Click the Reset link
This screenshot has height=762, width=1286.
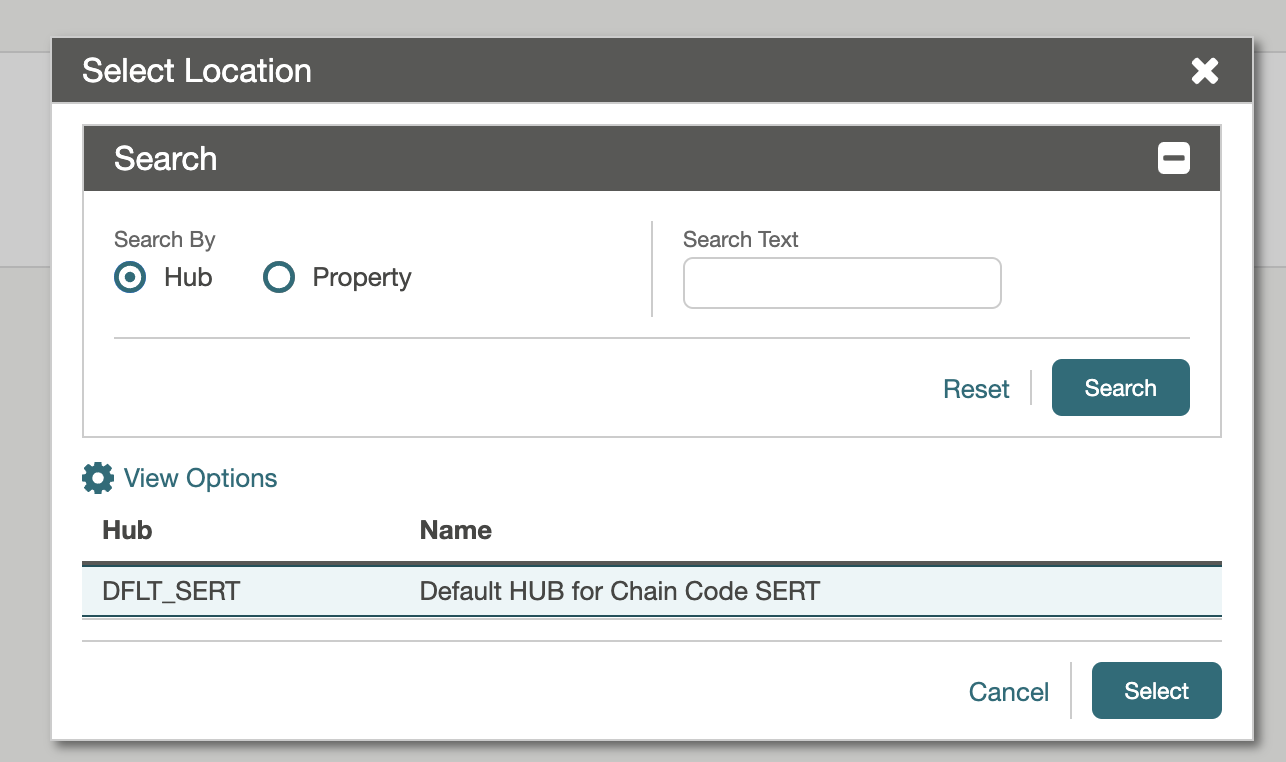click(x=976, y=389)
